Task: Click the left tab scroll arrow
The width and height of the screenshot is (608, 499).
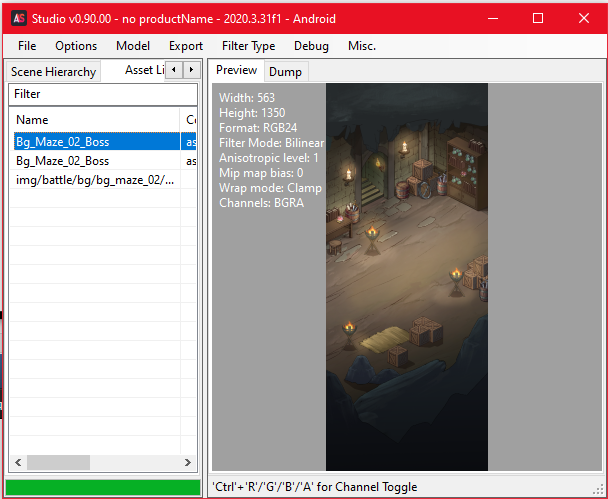Action: pos(174,70)
